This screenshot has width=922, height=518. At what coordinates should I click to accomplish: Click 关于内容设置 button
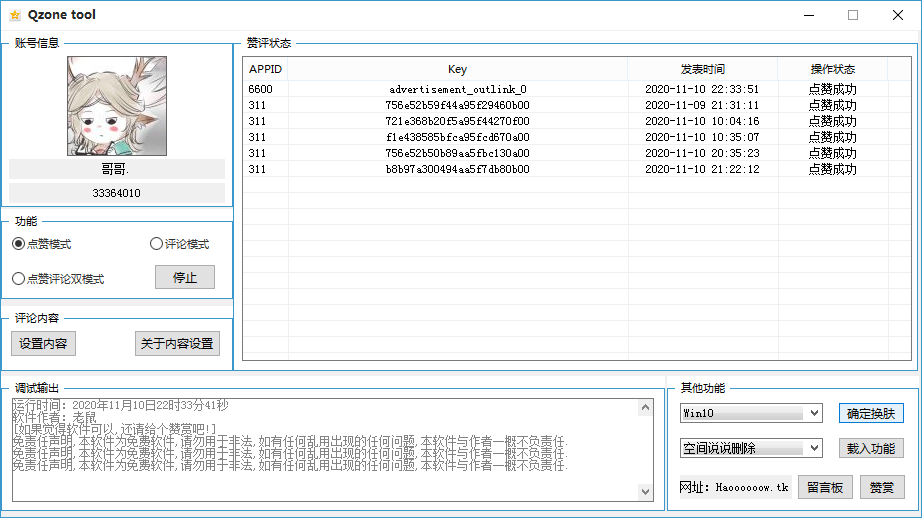tap(177, 343)
